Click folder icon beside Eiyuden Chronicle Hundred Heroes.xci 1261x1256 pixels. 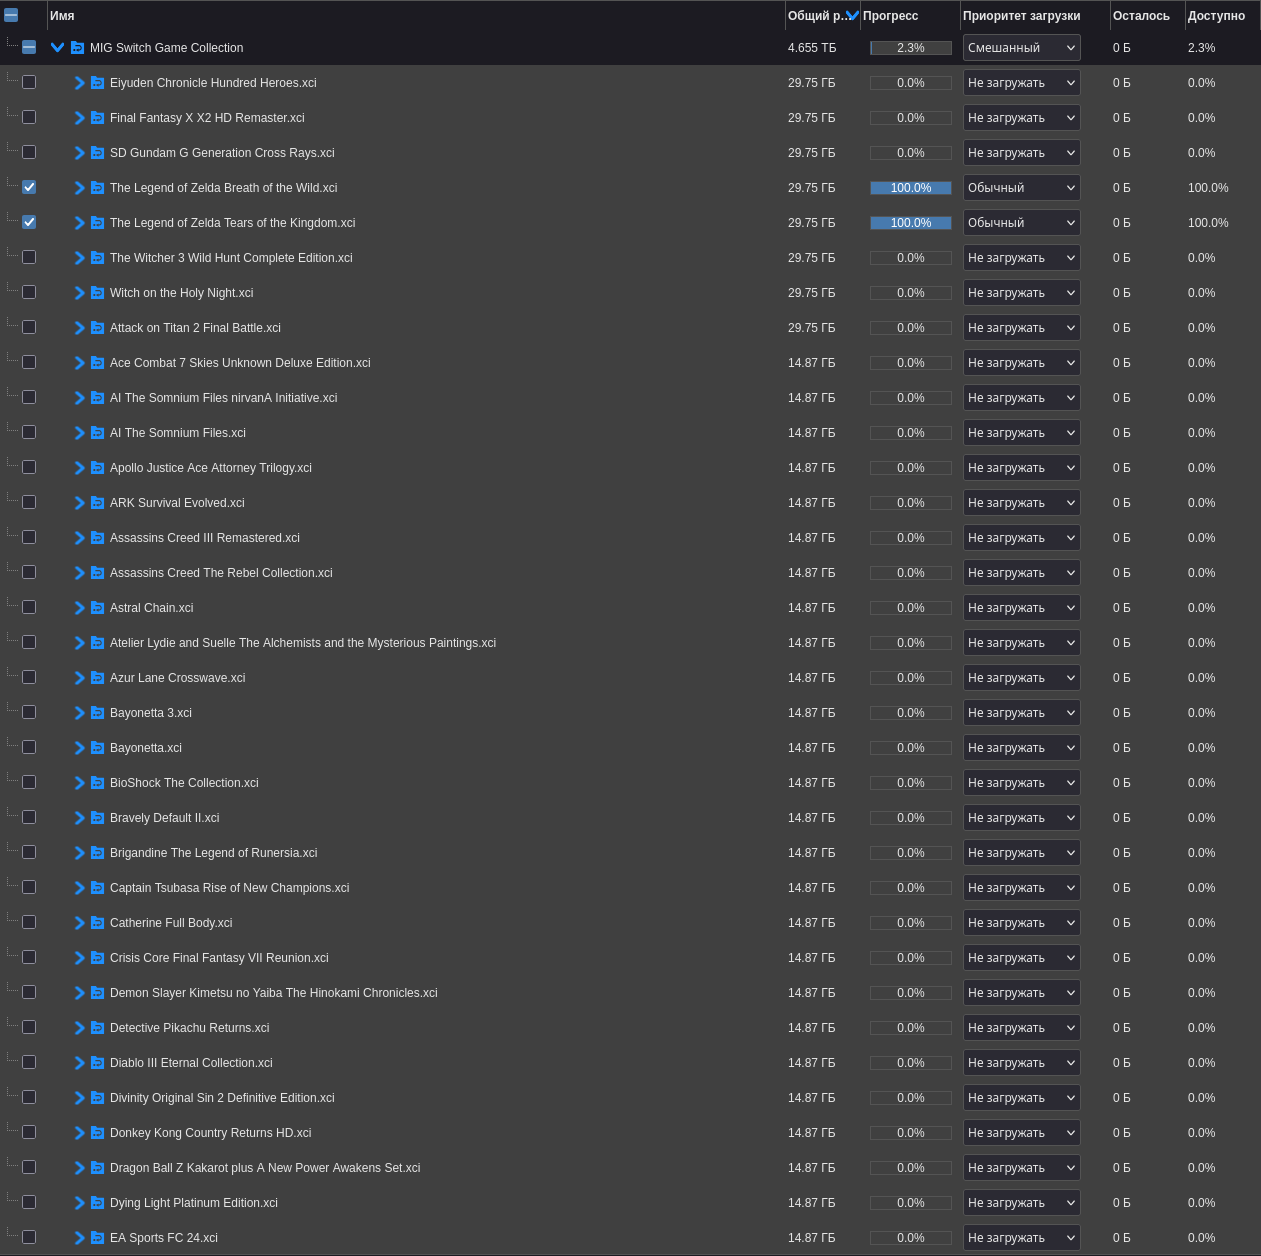point(97,83)
